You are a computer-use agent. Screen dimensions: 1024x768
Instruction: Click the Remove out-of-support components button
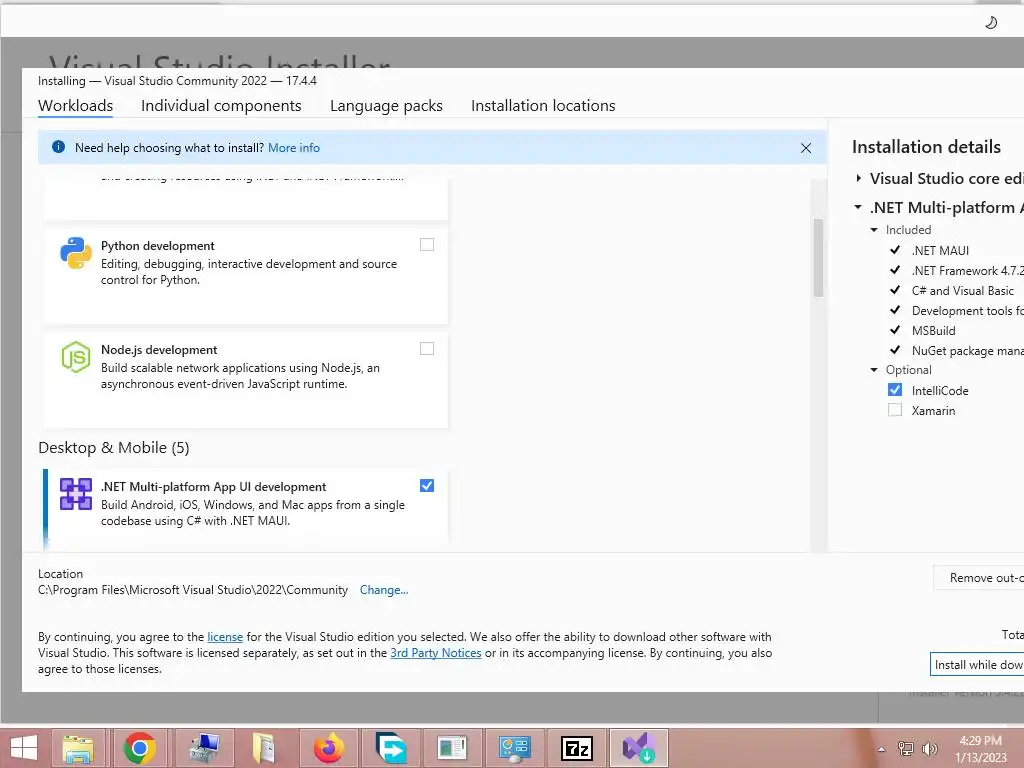[x=978, y=578]
